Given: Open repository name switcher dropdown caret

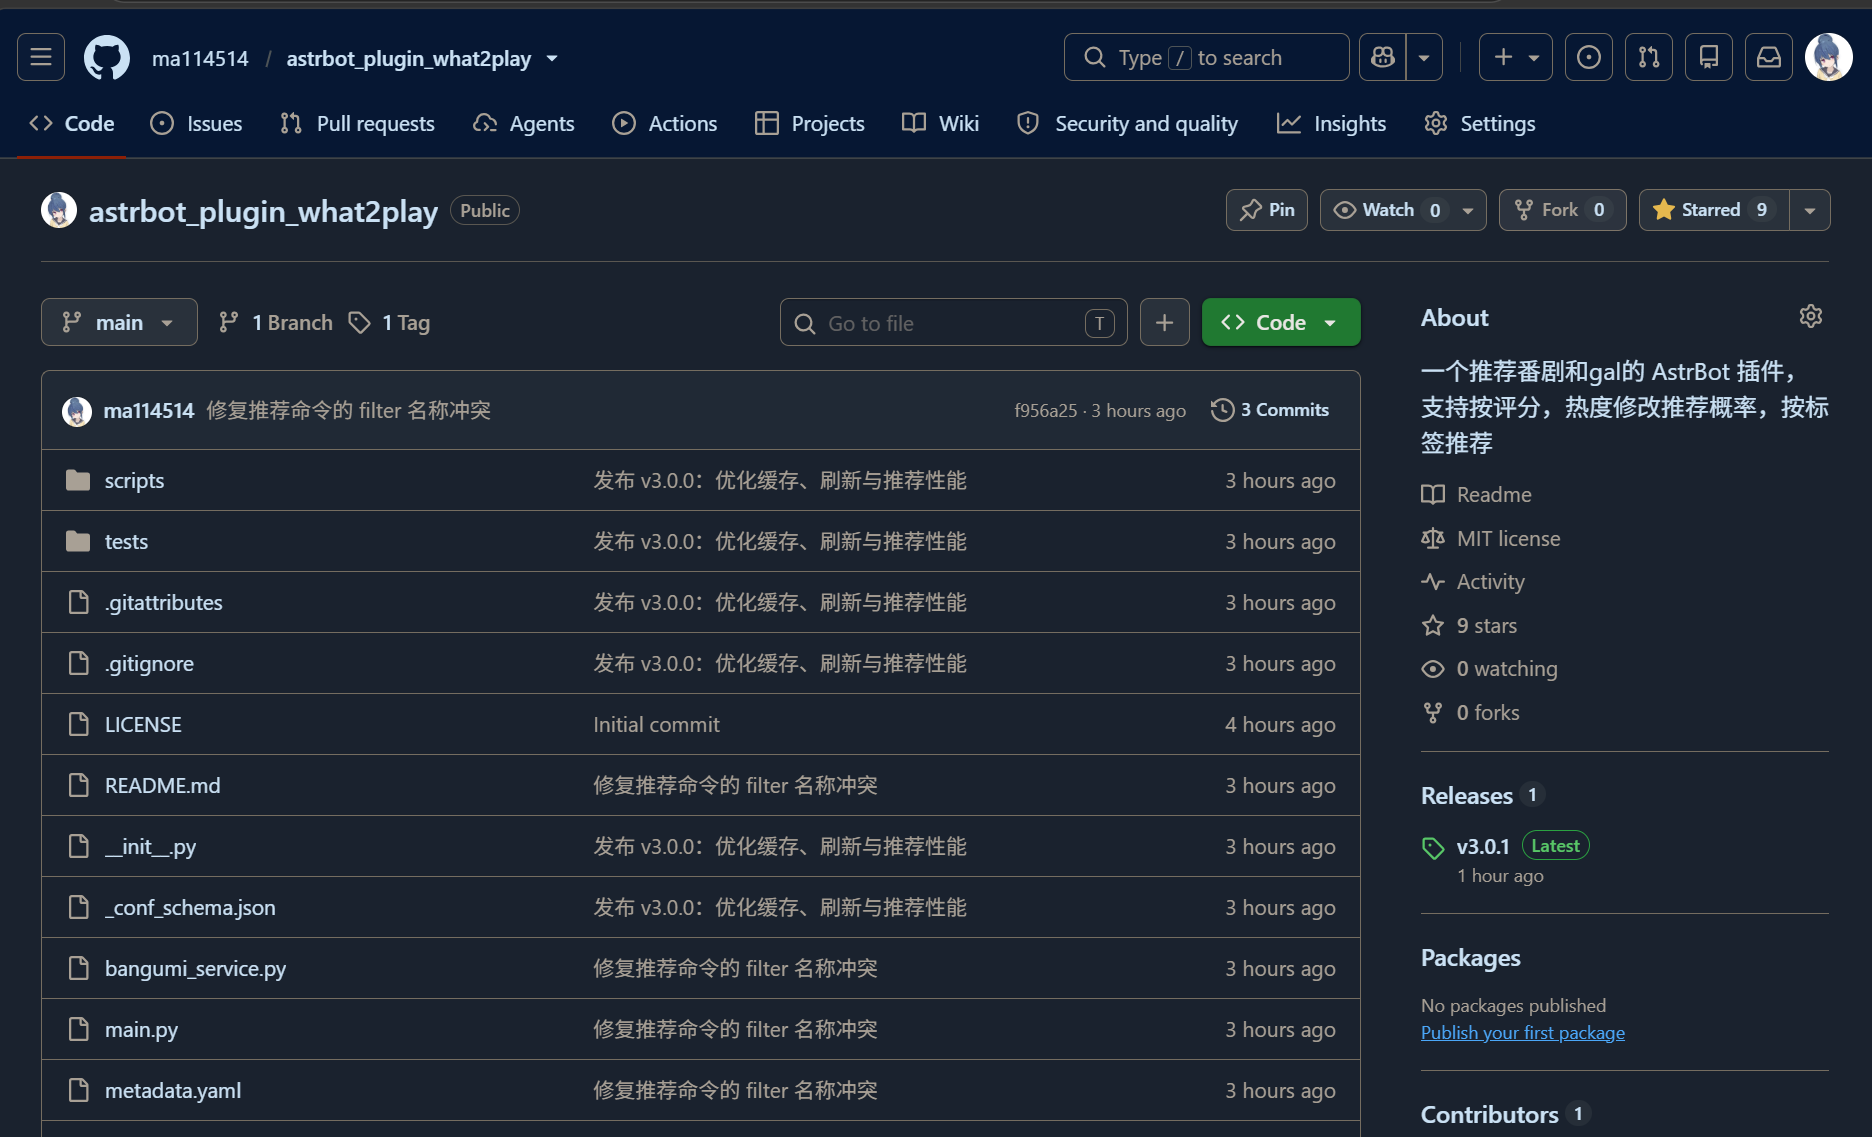Looking at the screenshot, I should click(552, 58).
